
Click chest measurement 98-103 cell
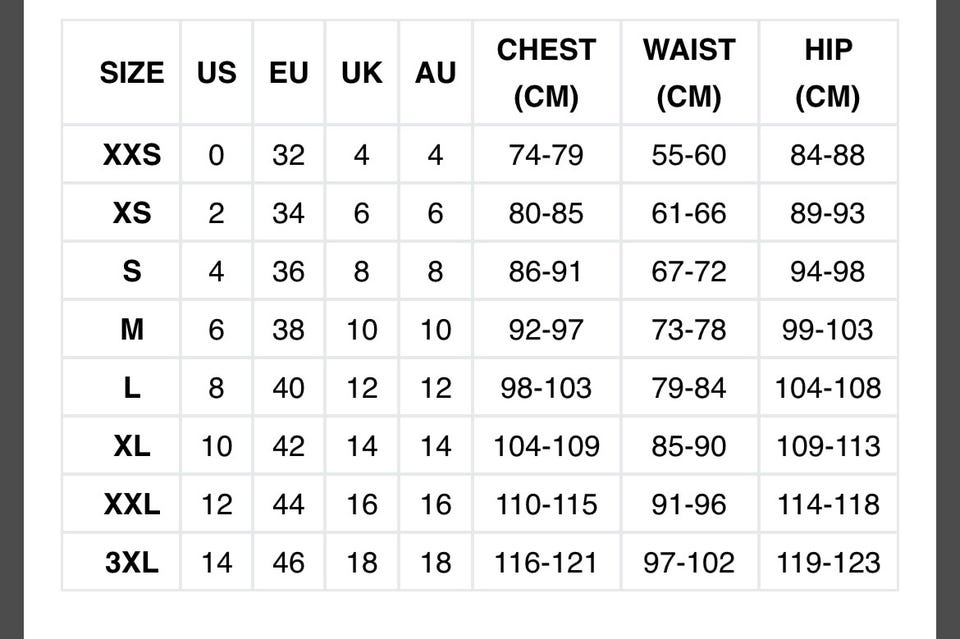546,387
